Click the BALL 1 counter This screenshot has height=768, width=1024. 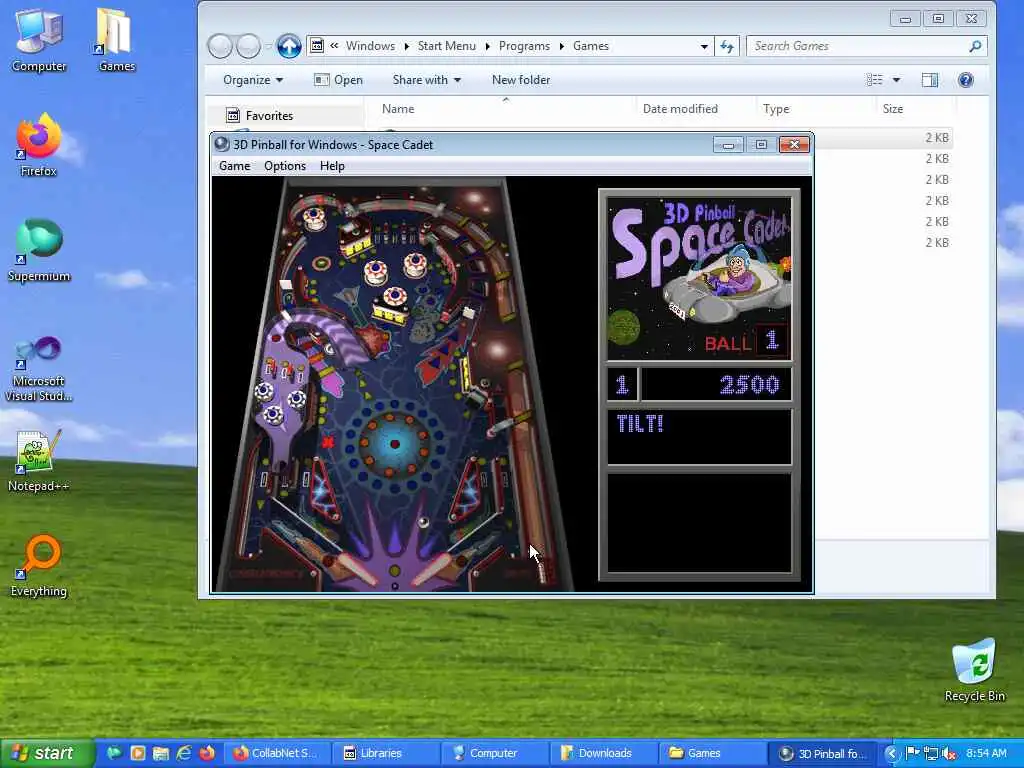pyautogui.click(x=746, y=342)
